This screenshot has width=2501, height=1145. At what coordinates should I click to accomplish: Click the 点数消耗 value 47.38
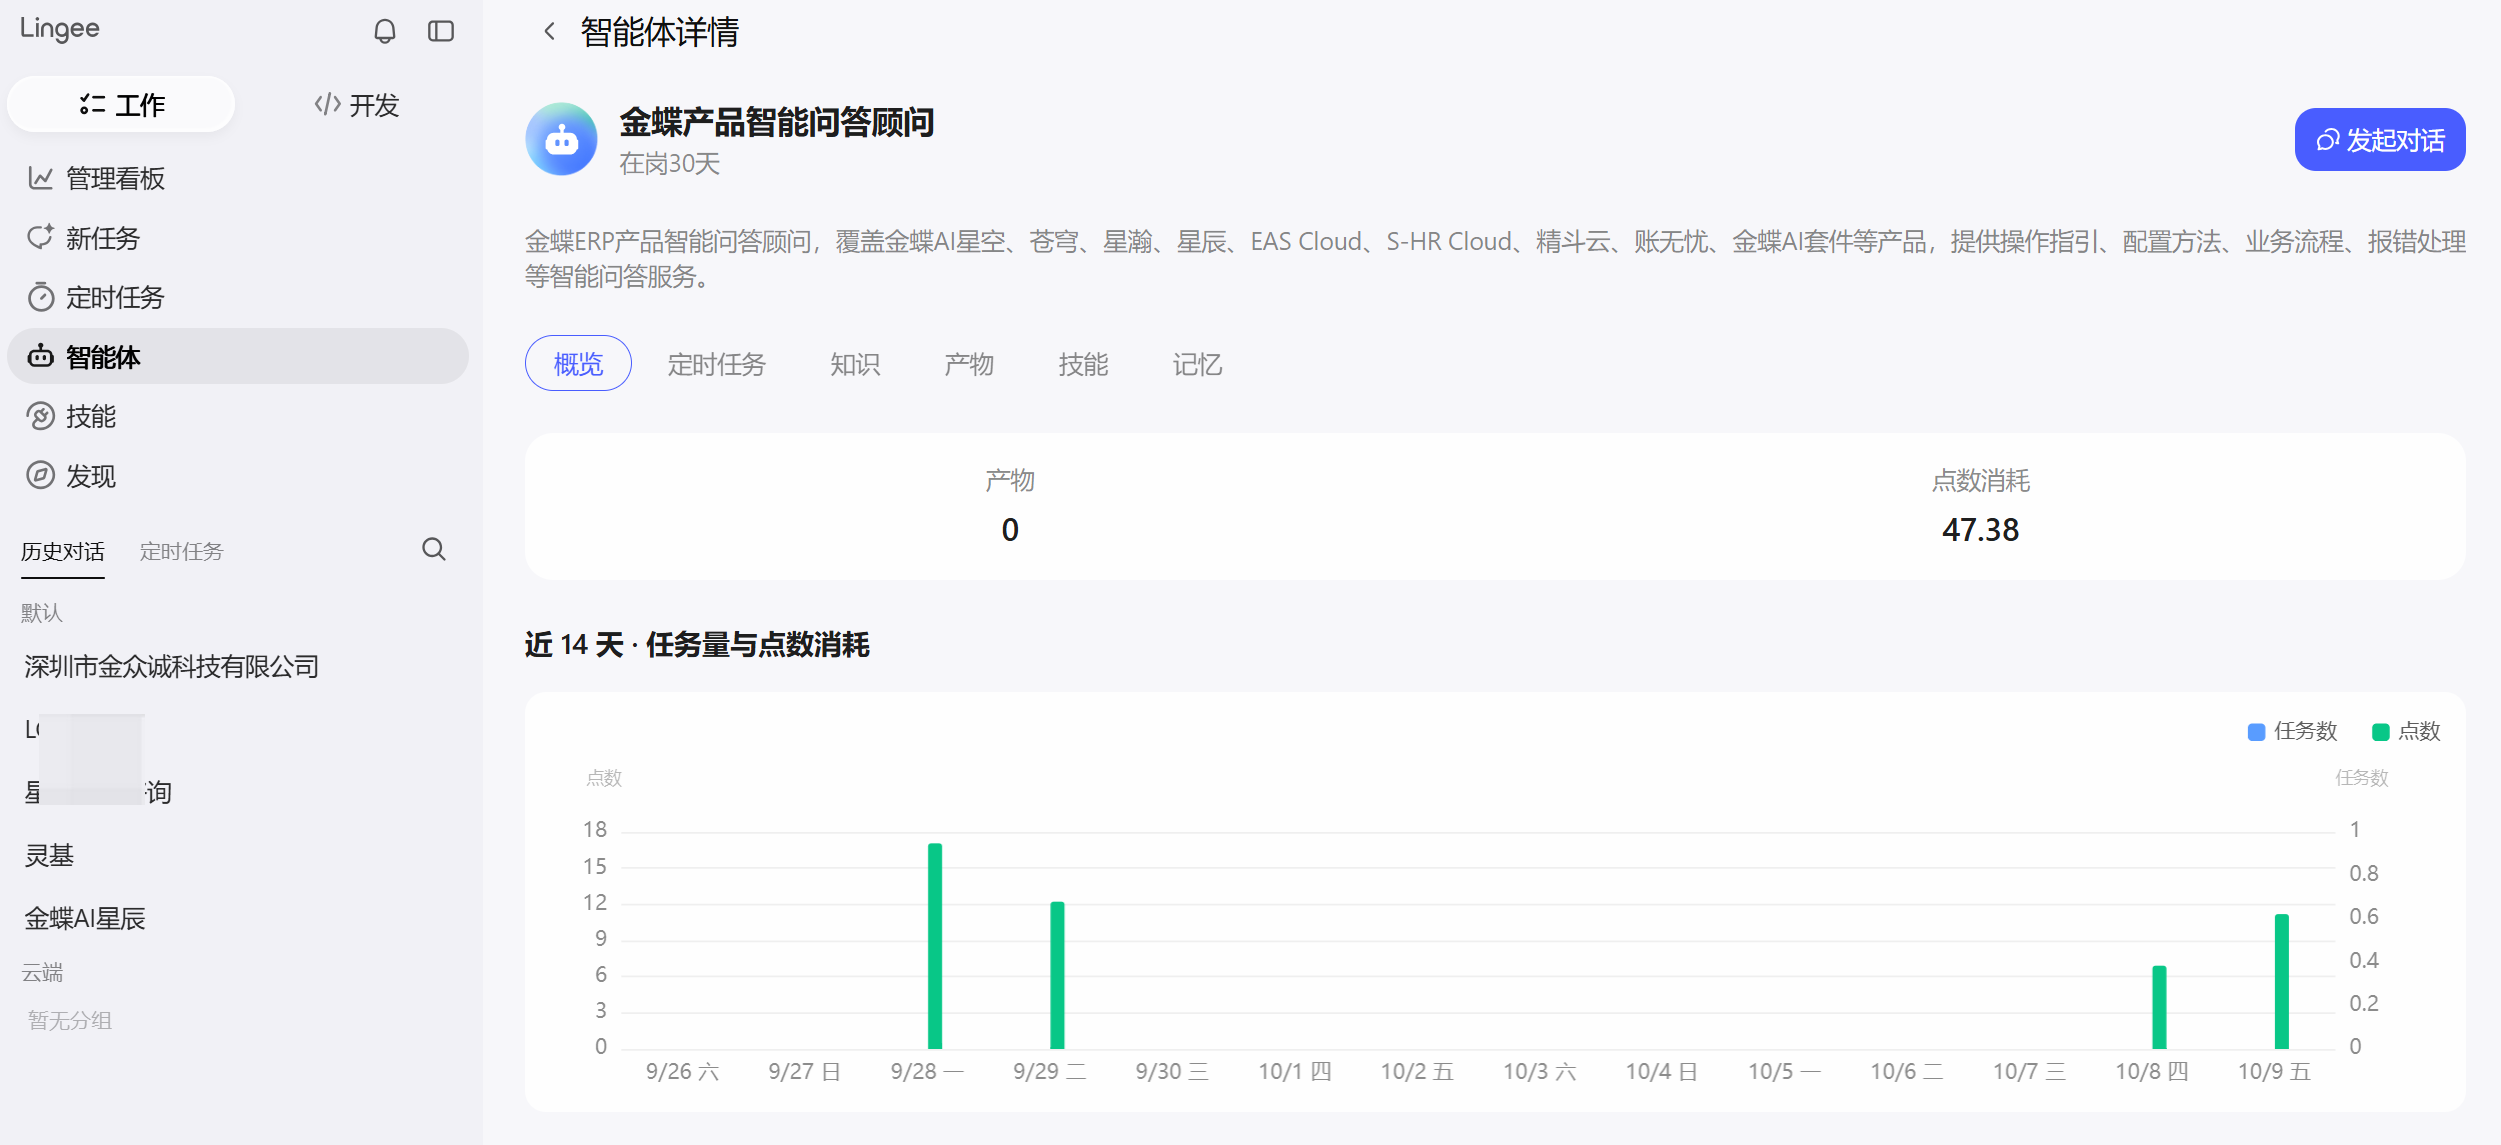pyautogui.click(x=1980, y=530)
